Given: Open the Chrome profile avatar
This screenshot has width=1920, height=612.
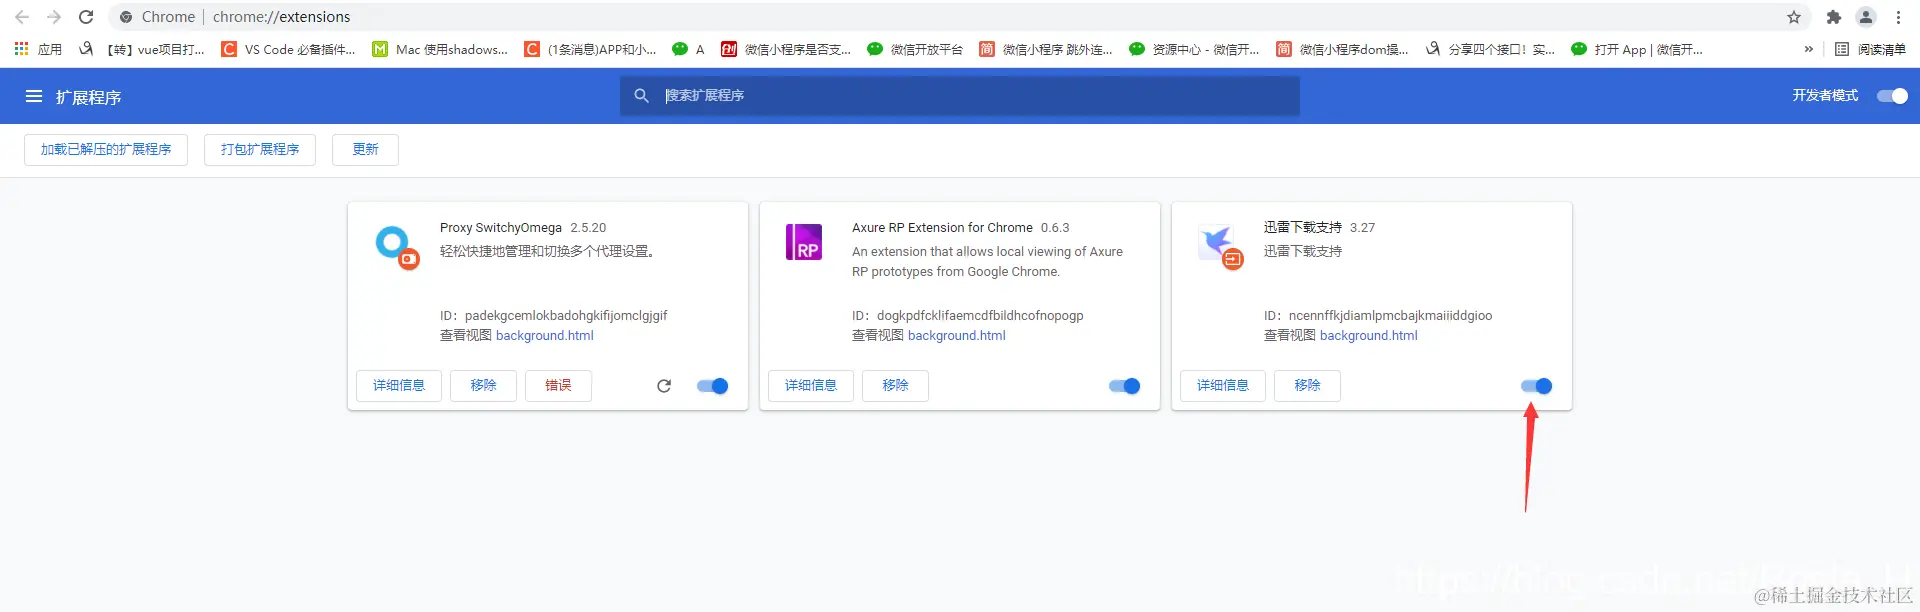Looking at the screenshot, I should click(1866, 17).
